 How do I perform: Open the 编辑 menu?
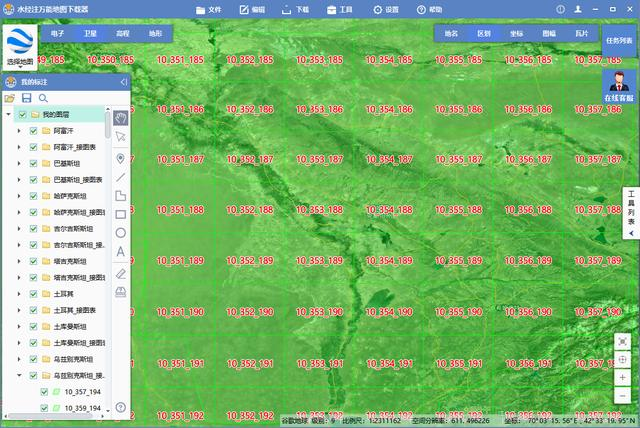pyautogui.click(x=252, y=10)
